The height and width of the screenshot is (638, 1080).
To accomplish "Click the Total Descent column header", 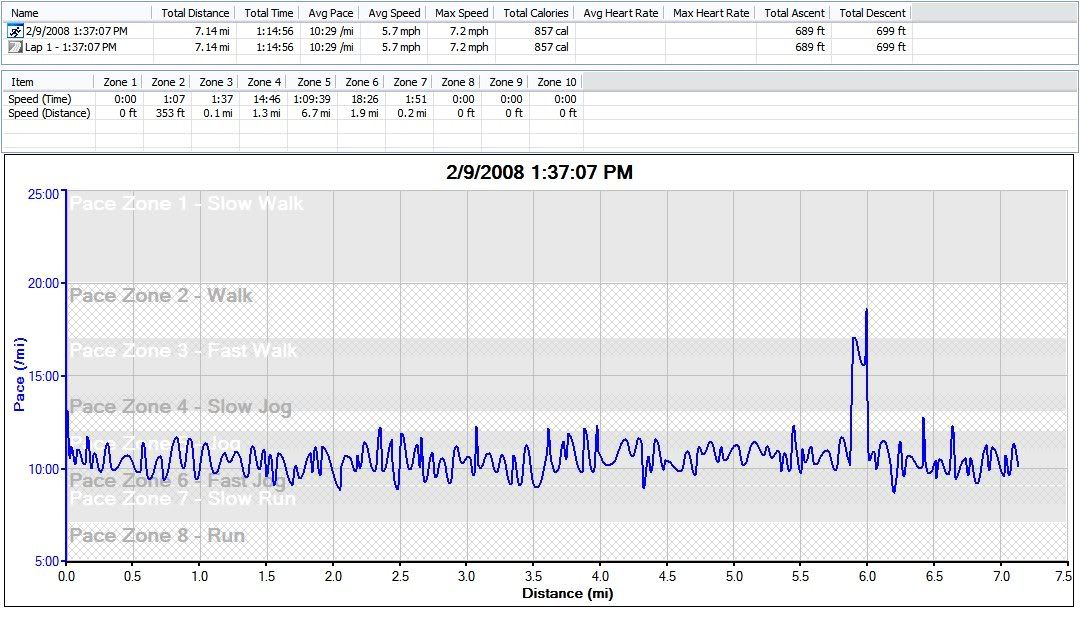I will (872, 13).
